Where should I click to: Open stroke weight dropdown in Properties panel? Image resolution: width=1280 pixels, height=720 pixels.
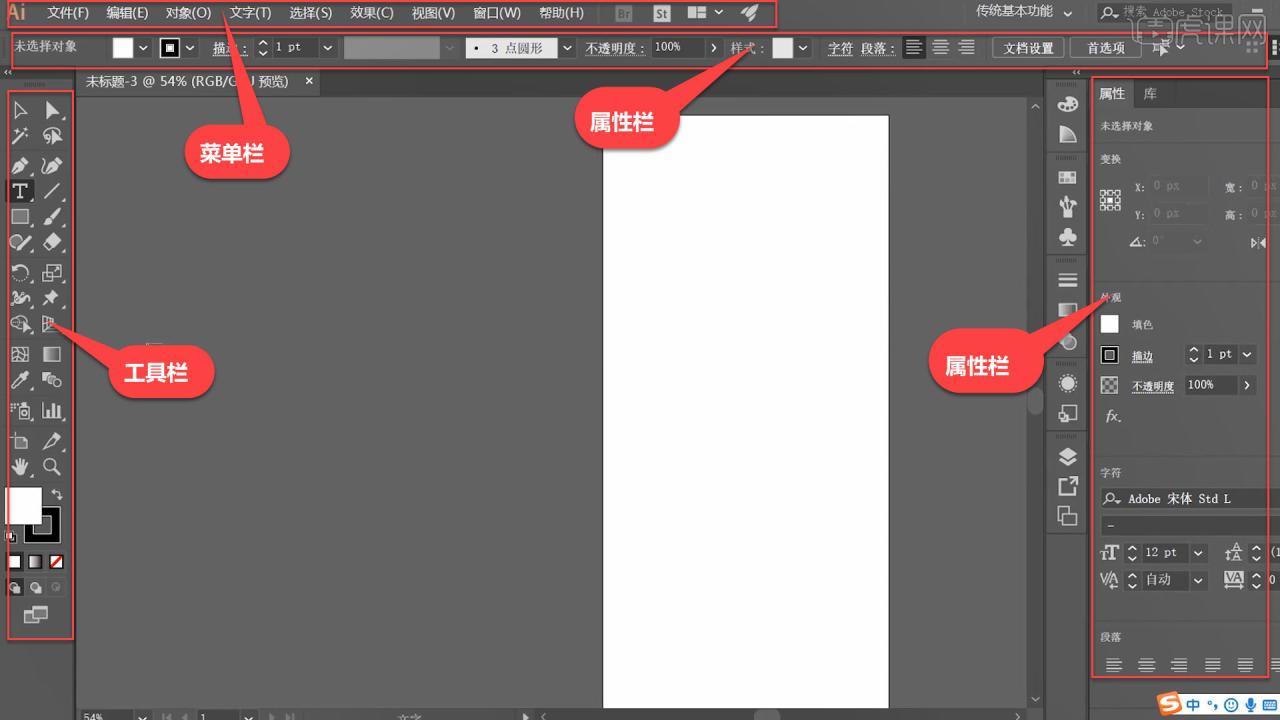click(x=1247, y=355)
